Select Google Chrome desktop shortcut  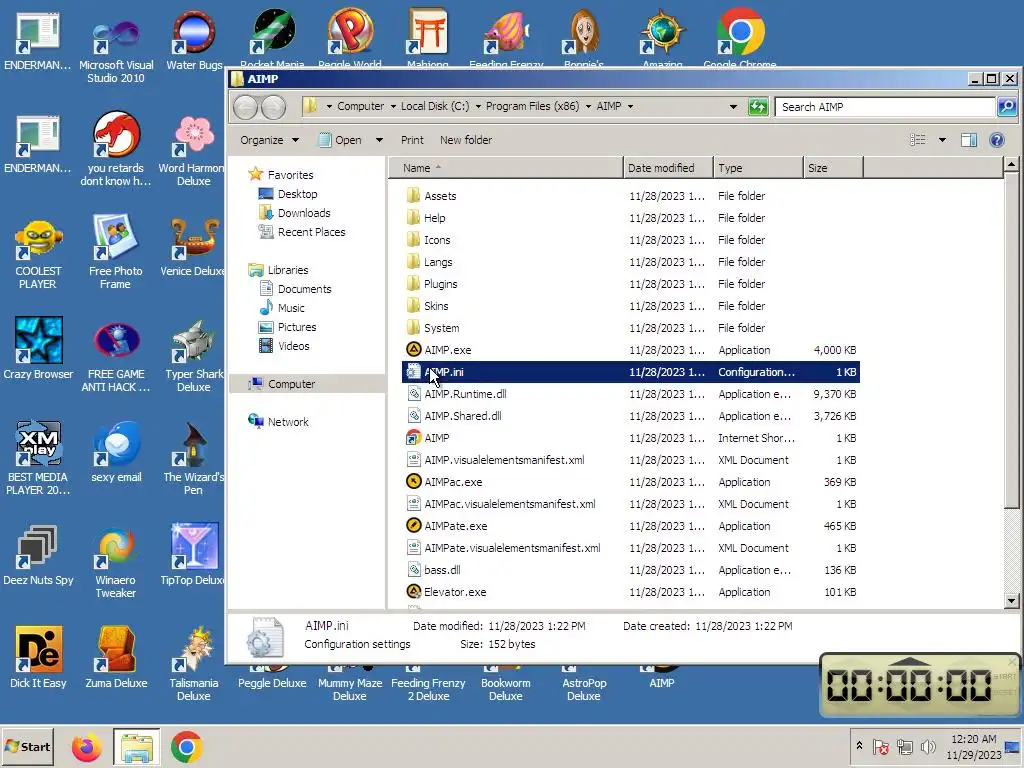coord(740,38)
